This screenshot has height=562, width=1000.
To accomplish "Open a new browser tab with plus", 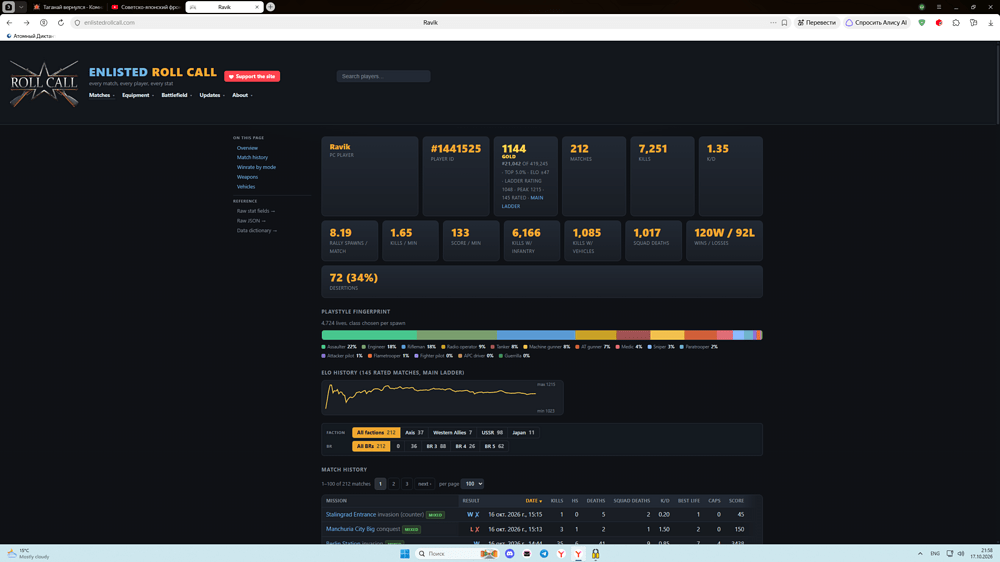I will [x=270, y=7].
